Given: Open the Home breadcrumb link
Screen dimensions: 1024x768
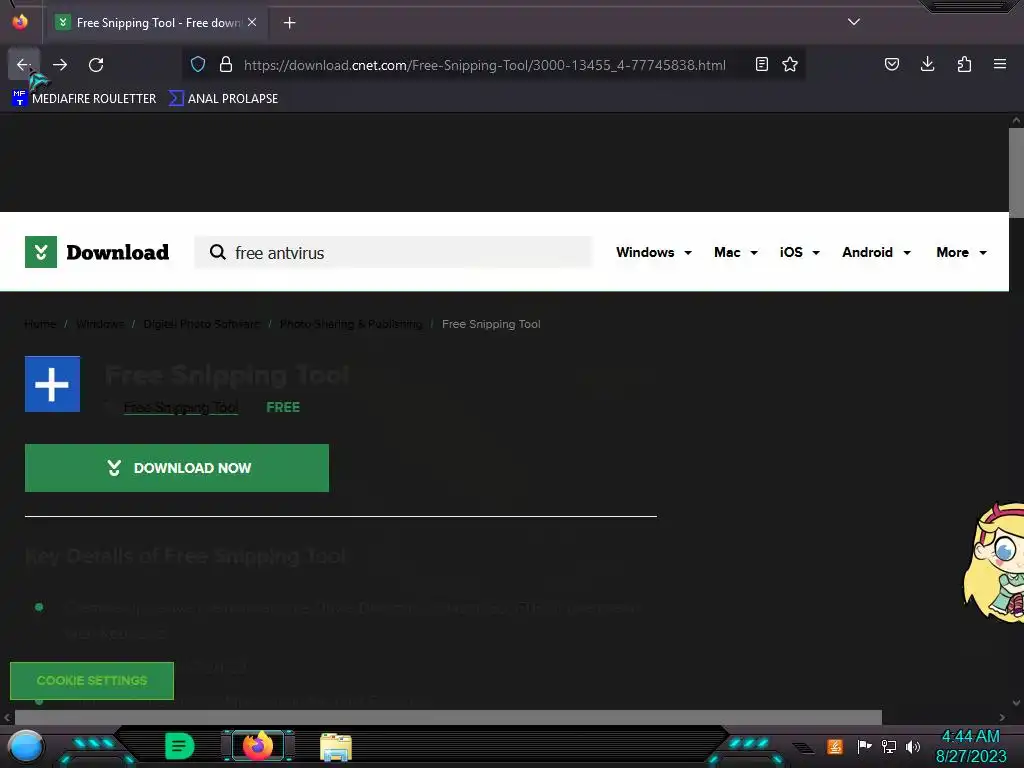Looking at the screenshot, I should click(x=40, y=324).
